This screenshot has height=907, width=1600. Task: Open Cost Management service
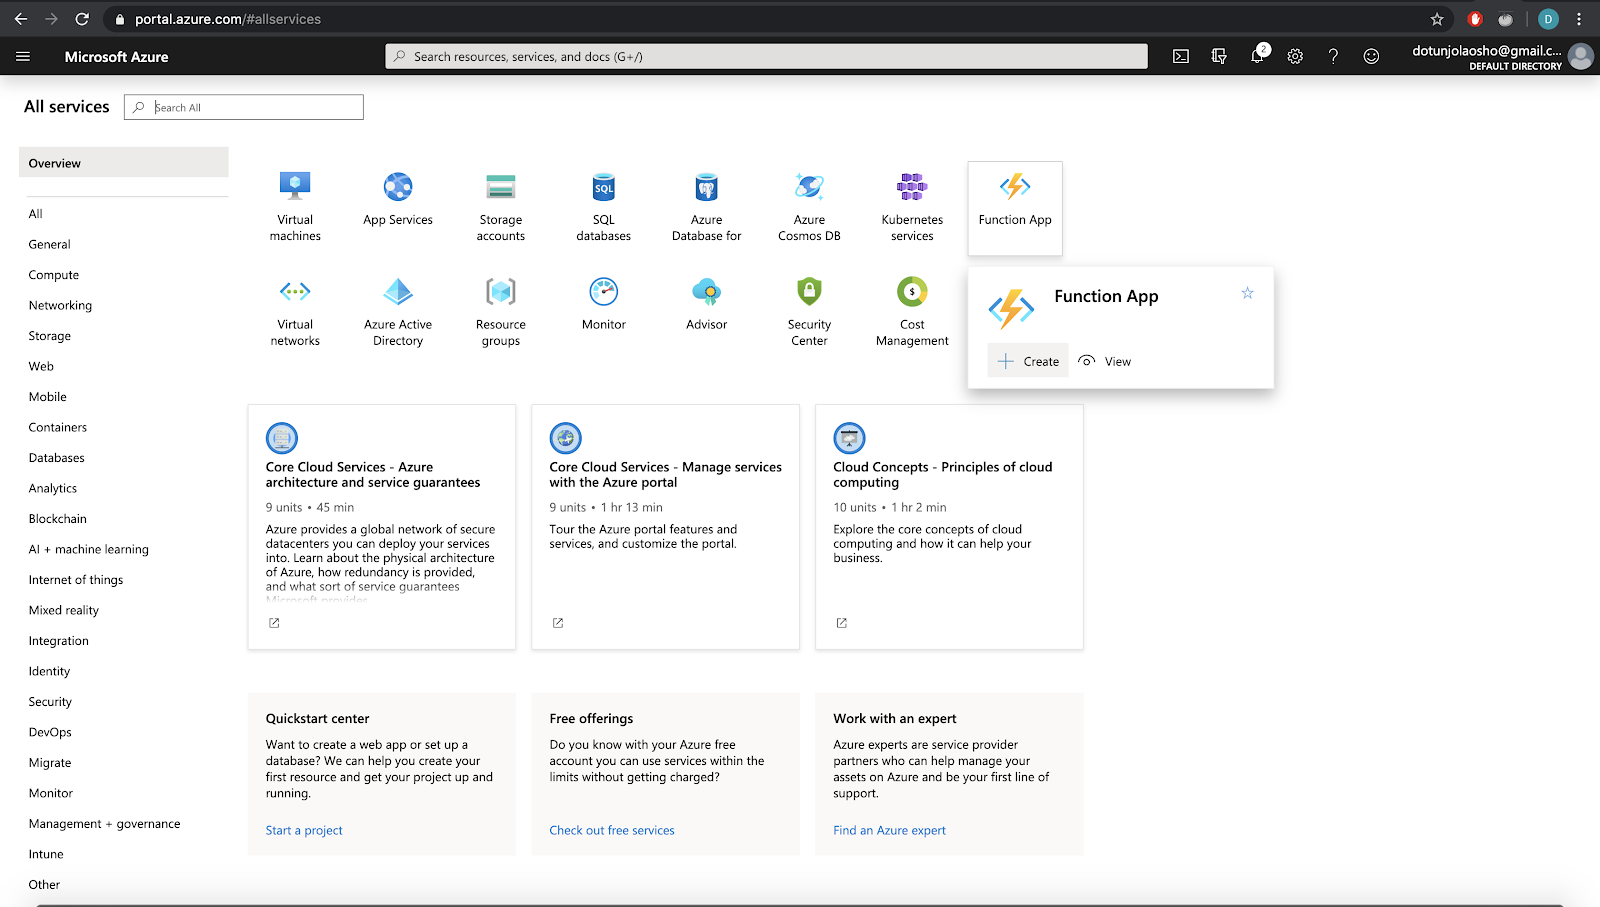click(912, 312)
